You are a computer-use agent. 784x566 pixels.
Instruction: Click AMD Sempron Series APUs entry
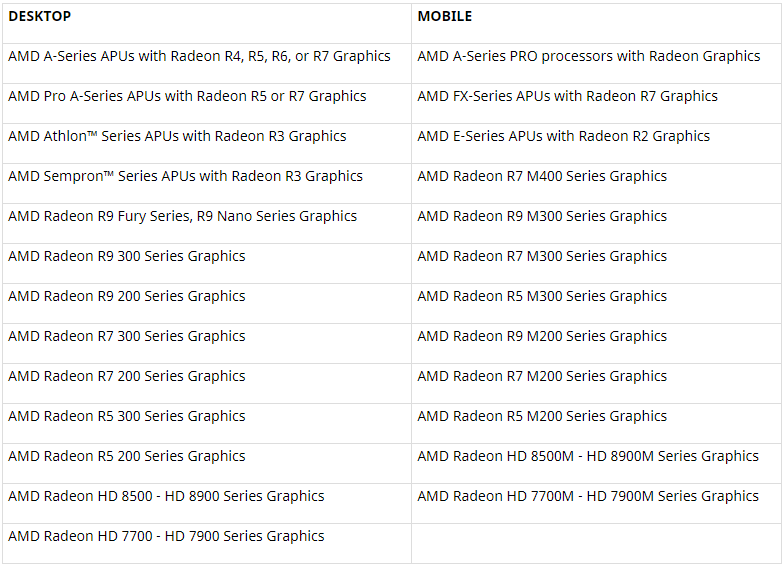185,177
